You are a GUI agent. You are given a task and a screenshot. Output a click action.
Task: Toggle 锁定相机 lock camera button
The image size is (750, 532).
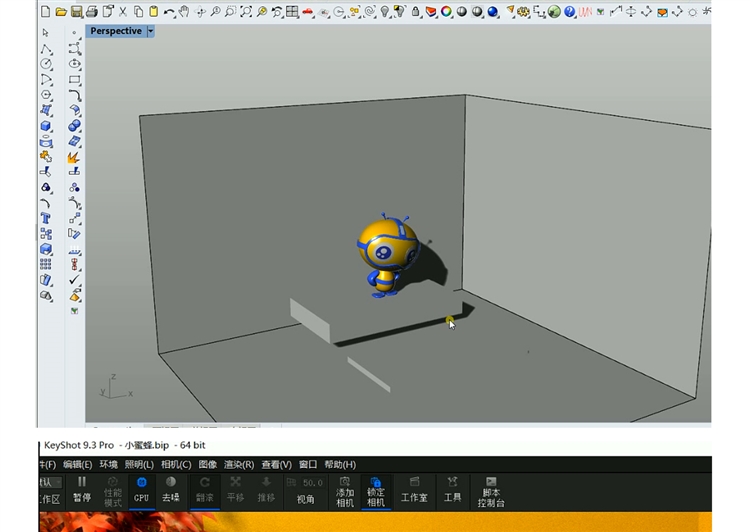375,492
